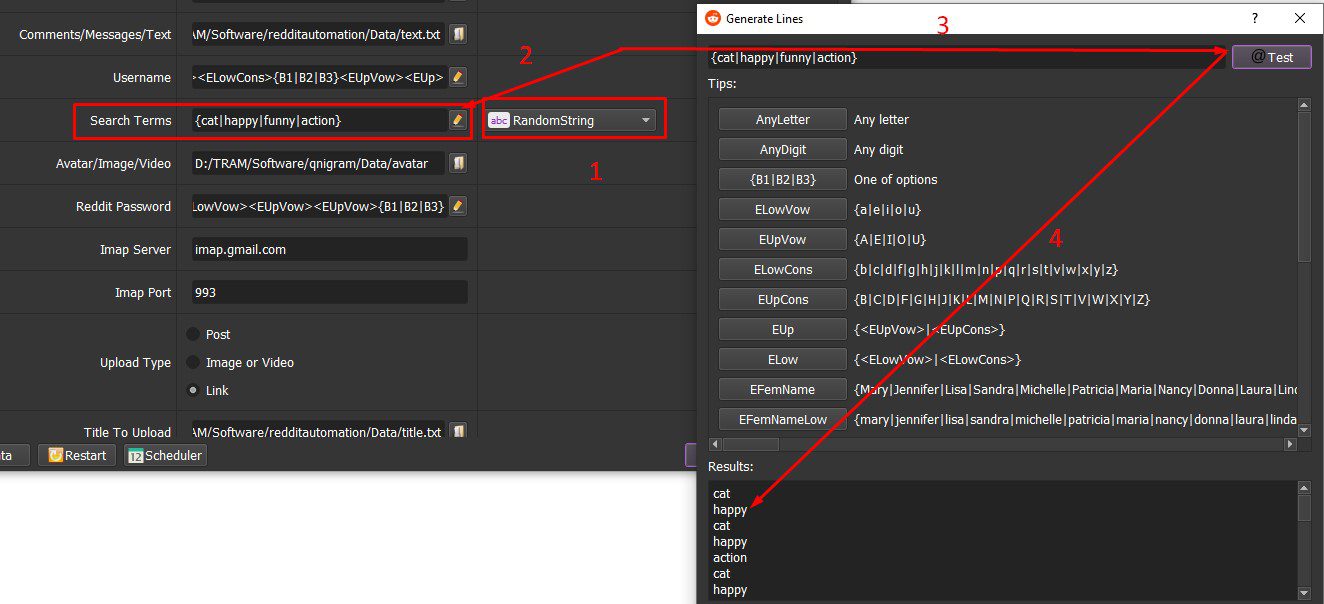Click the 'One of options' description
Viewport: 1324px width, 604px height.
pos(895,180)
